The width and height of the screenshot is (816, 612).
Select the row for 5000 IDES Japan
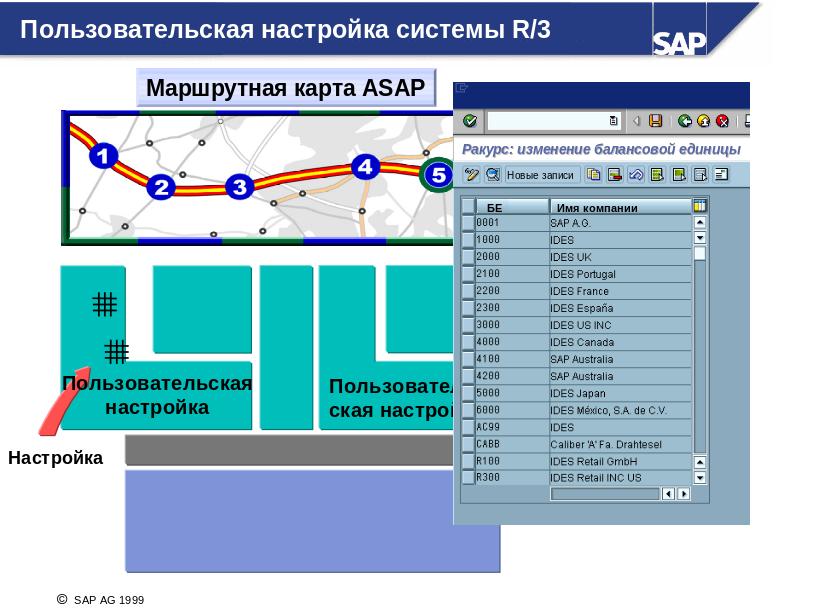(468, 393)
